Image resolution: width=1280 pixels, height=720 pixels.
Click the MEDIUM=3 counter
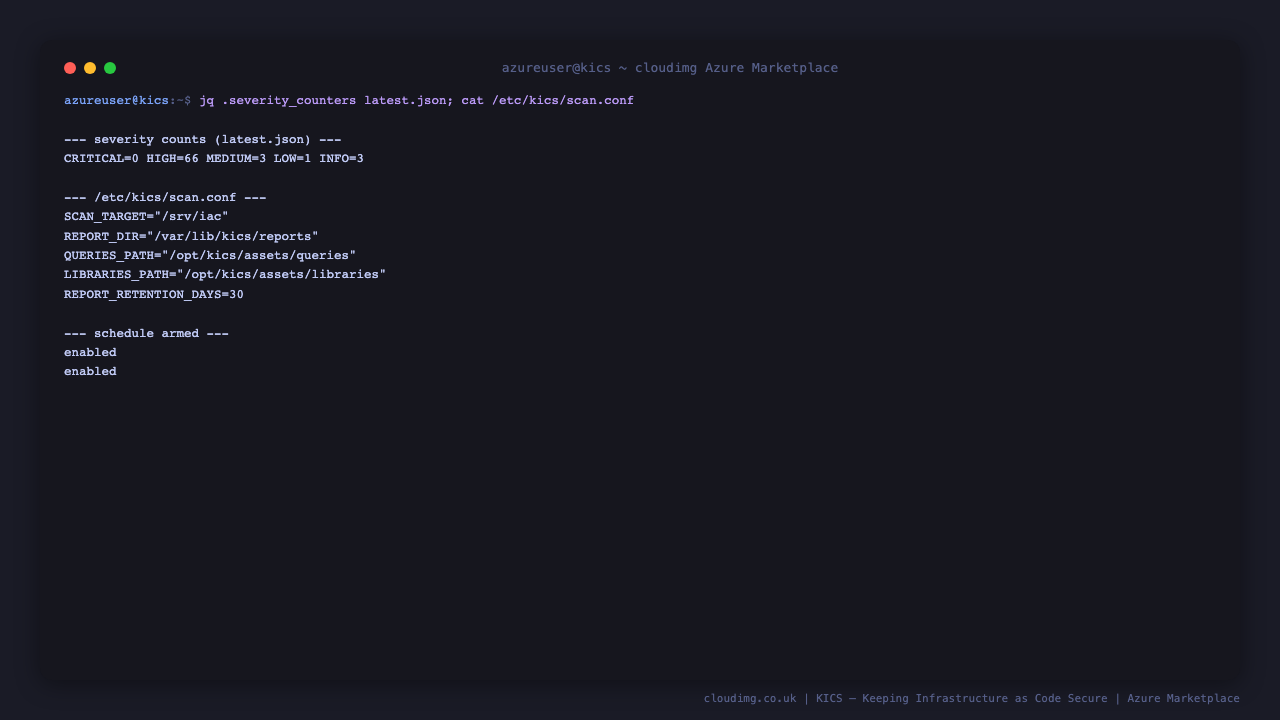pos(236,159)
